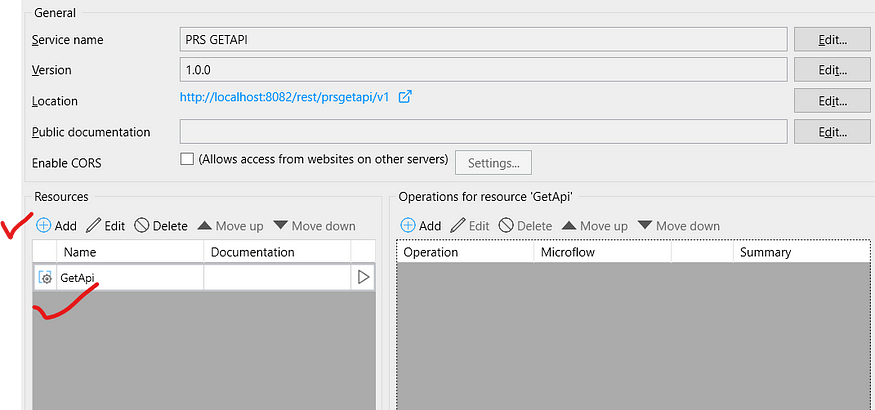
Task: Add a new resource in Resources panel
Action: tap(56, 226)
